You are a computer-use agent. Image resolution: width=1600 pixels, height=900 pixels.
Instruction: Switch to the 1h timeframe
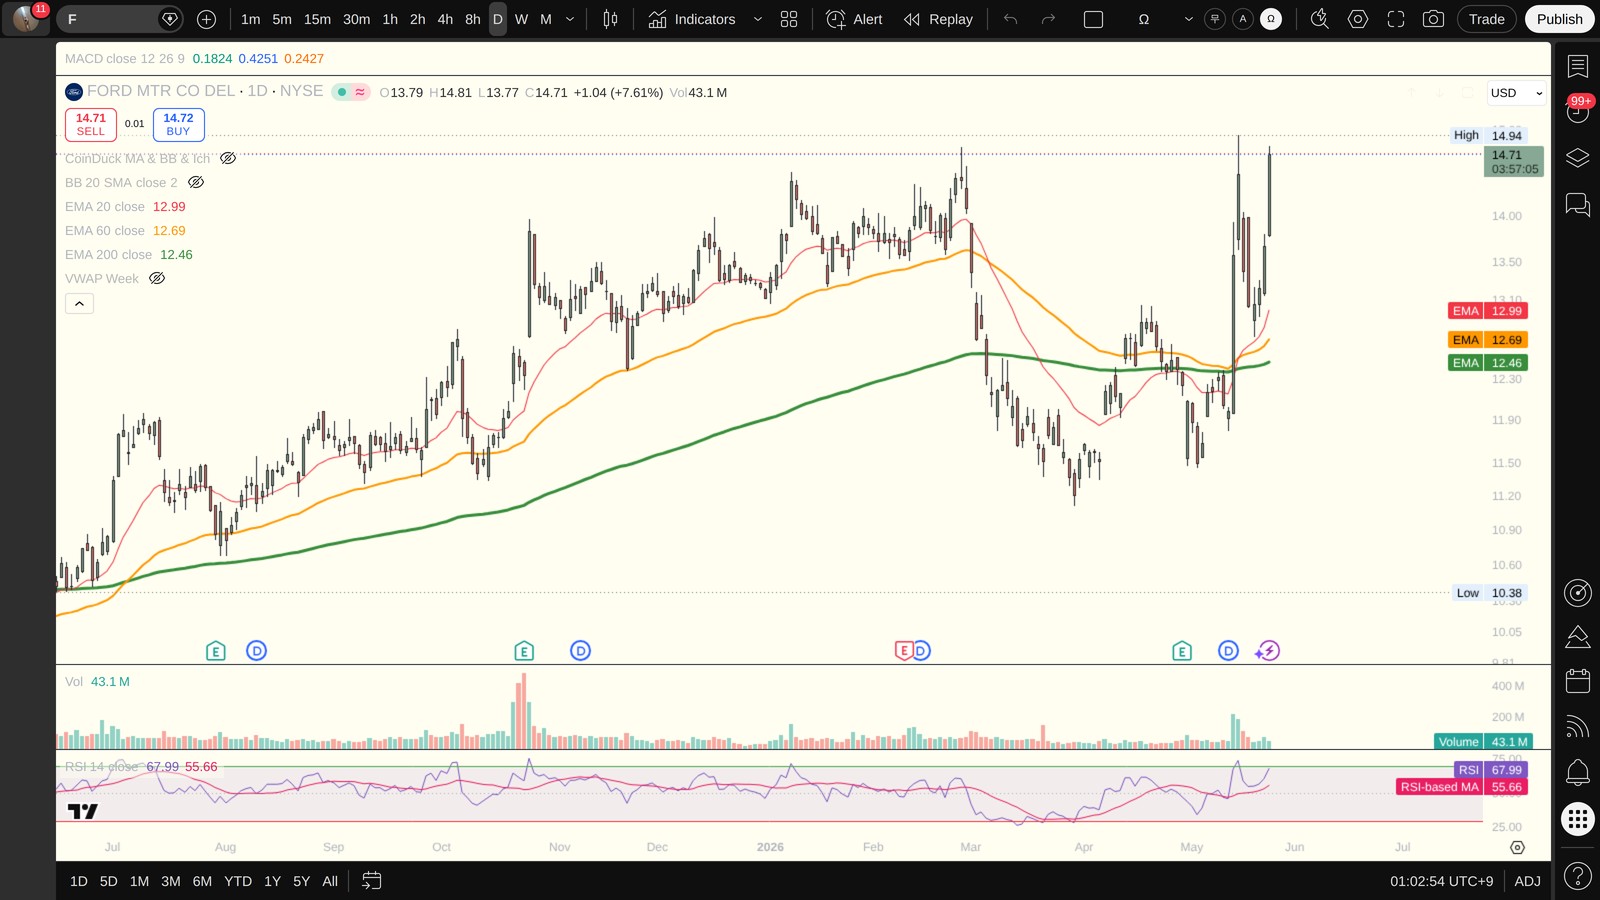pos(390,19)
